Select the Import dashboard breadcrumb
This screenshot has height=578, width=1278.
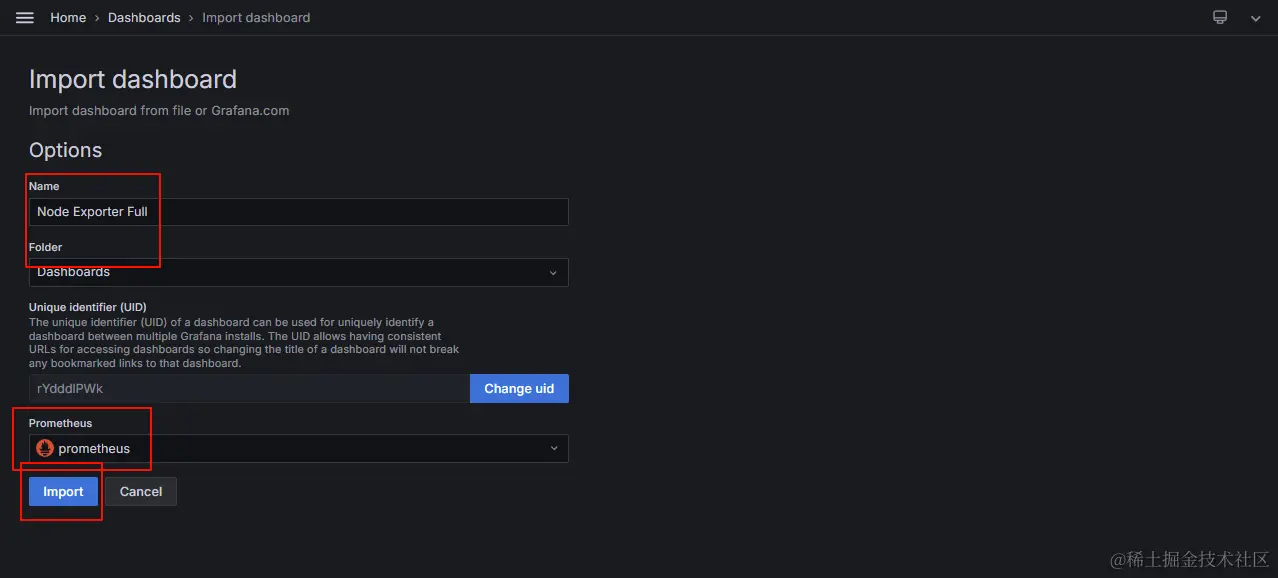(x=256, y=18)
